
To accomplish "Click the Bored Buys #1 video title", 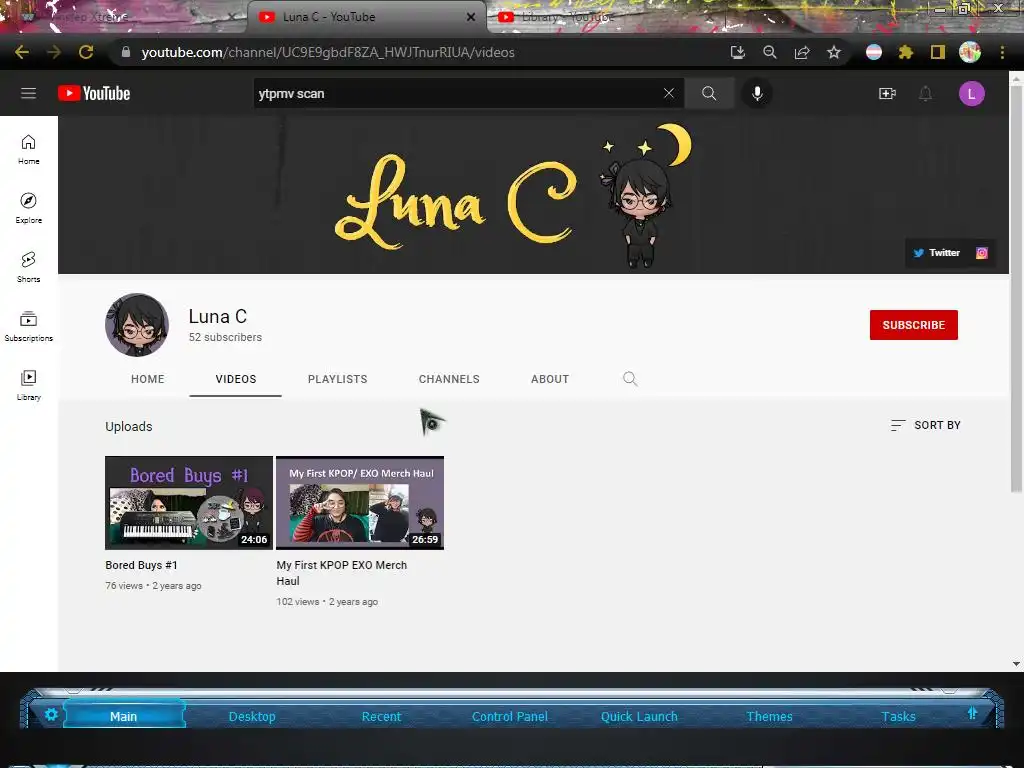I will click(x=141, y=566).
